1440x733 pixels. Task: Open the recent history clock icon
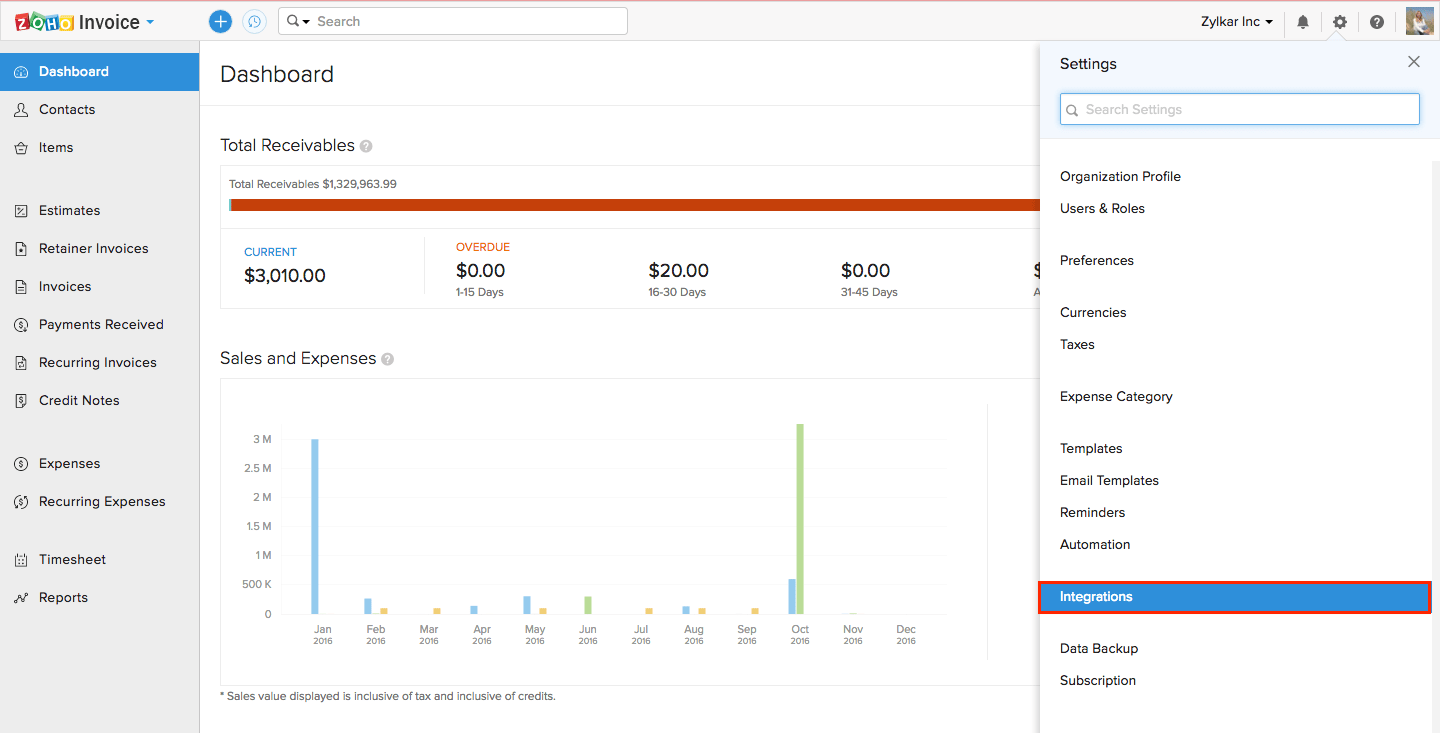pyautogui.click(x=255, y=21)
